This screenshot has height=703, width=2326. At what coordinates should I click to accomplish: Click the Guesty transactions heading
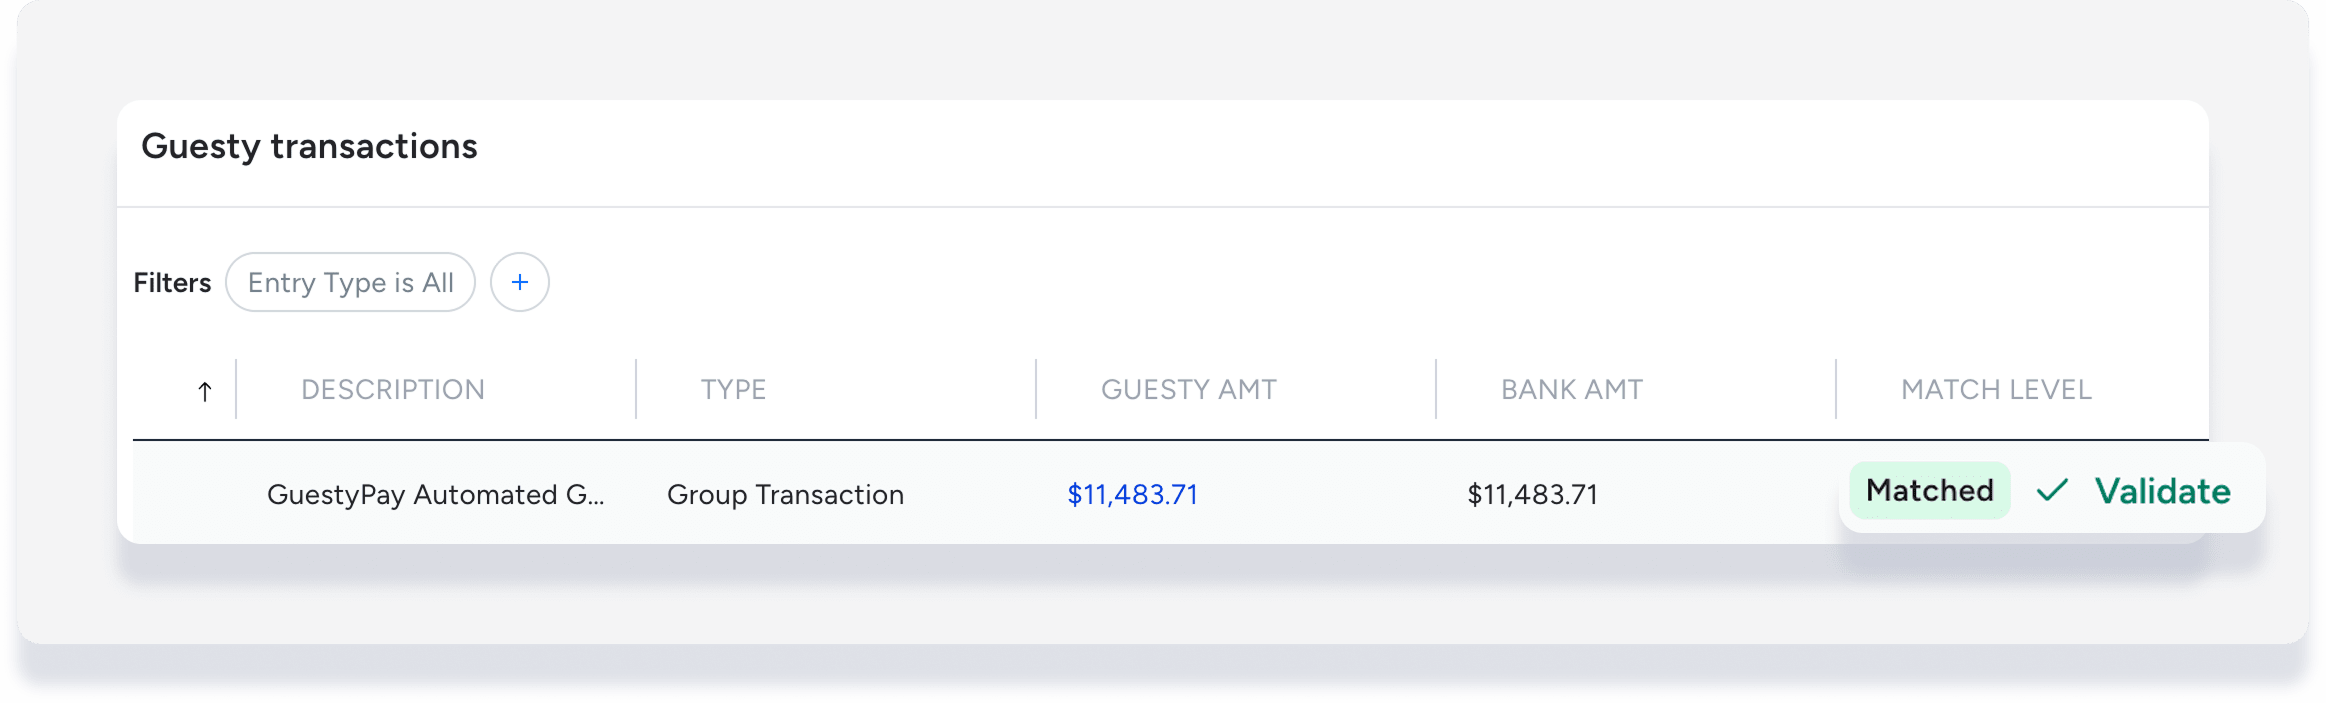[x=309, y=146]
